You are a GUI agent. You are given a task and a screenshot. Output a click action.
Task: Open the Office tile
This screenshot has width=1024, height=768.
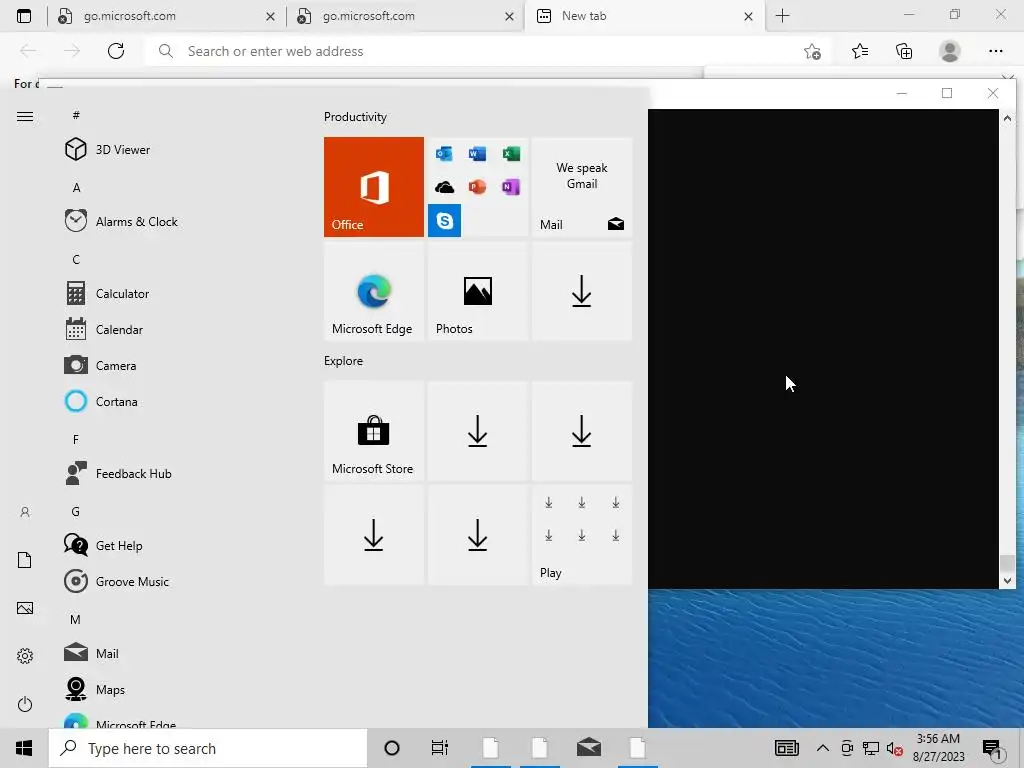click(x=374, y=187)
